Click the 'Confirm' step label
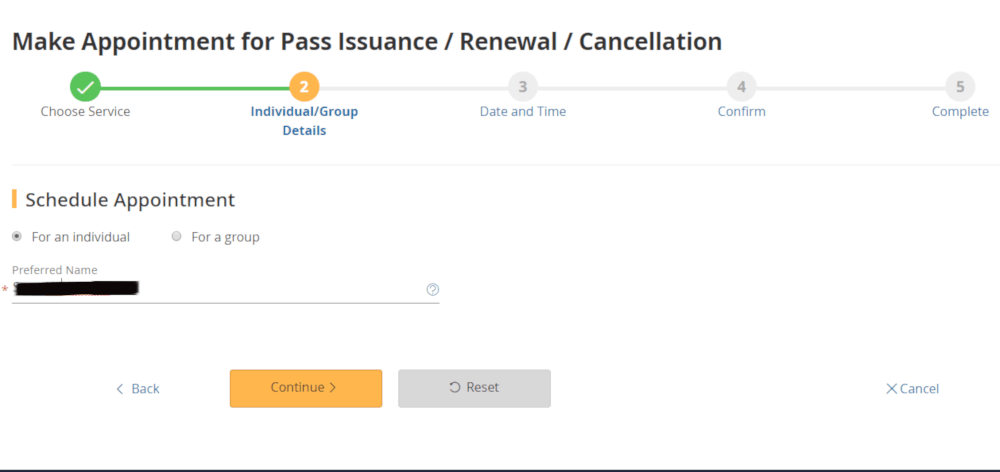This screenshot has width=1000, height=472. coord(741,112)
